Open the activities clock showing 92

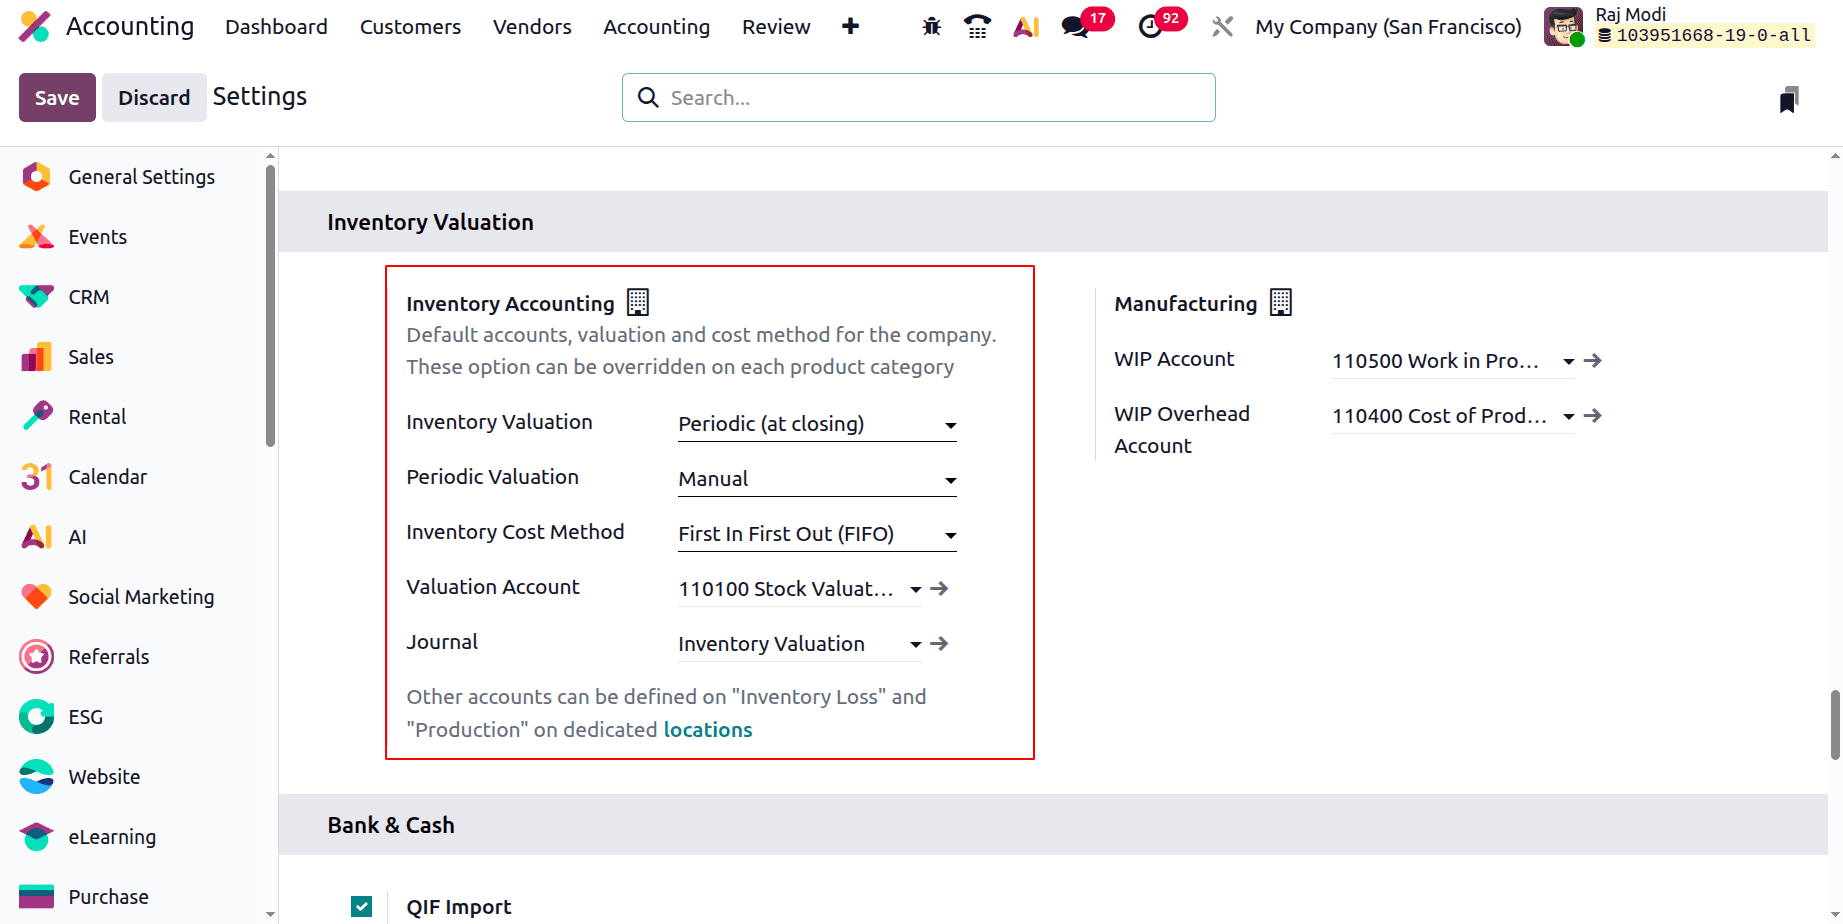(x=1152, y=27)
